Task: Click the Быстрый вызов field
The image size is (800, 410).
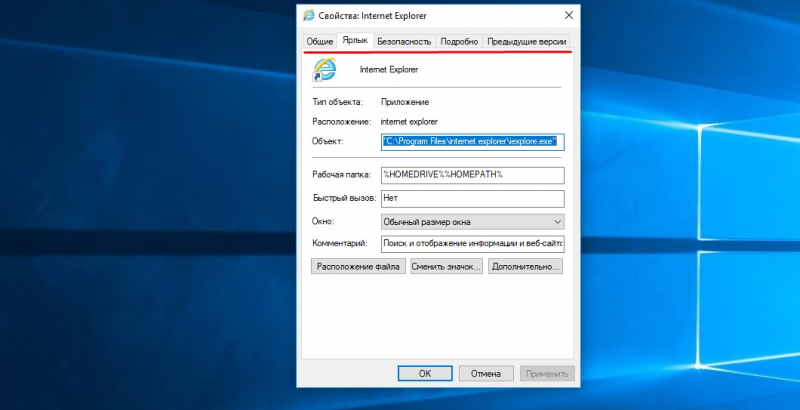Action: point(472,198)
